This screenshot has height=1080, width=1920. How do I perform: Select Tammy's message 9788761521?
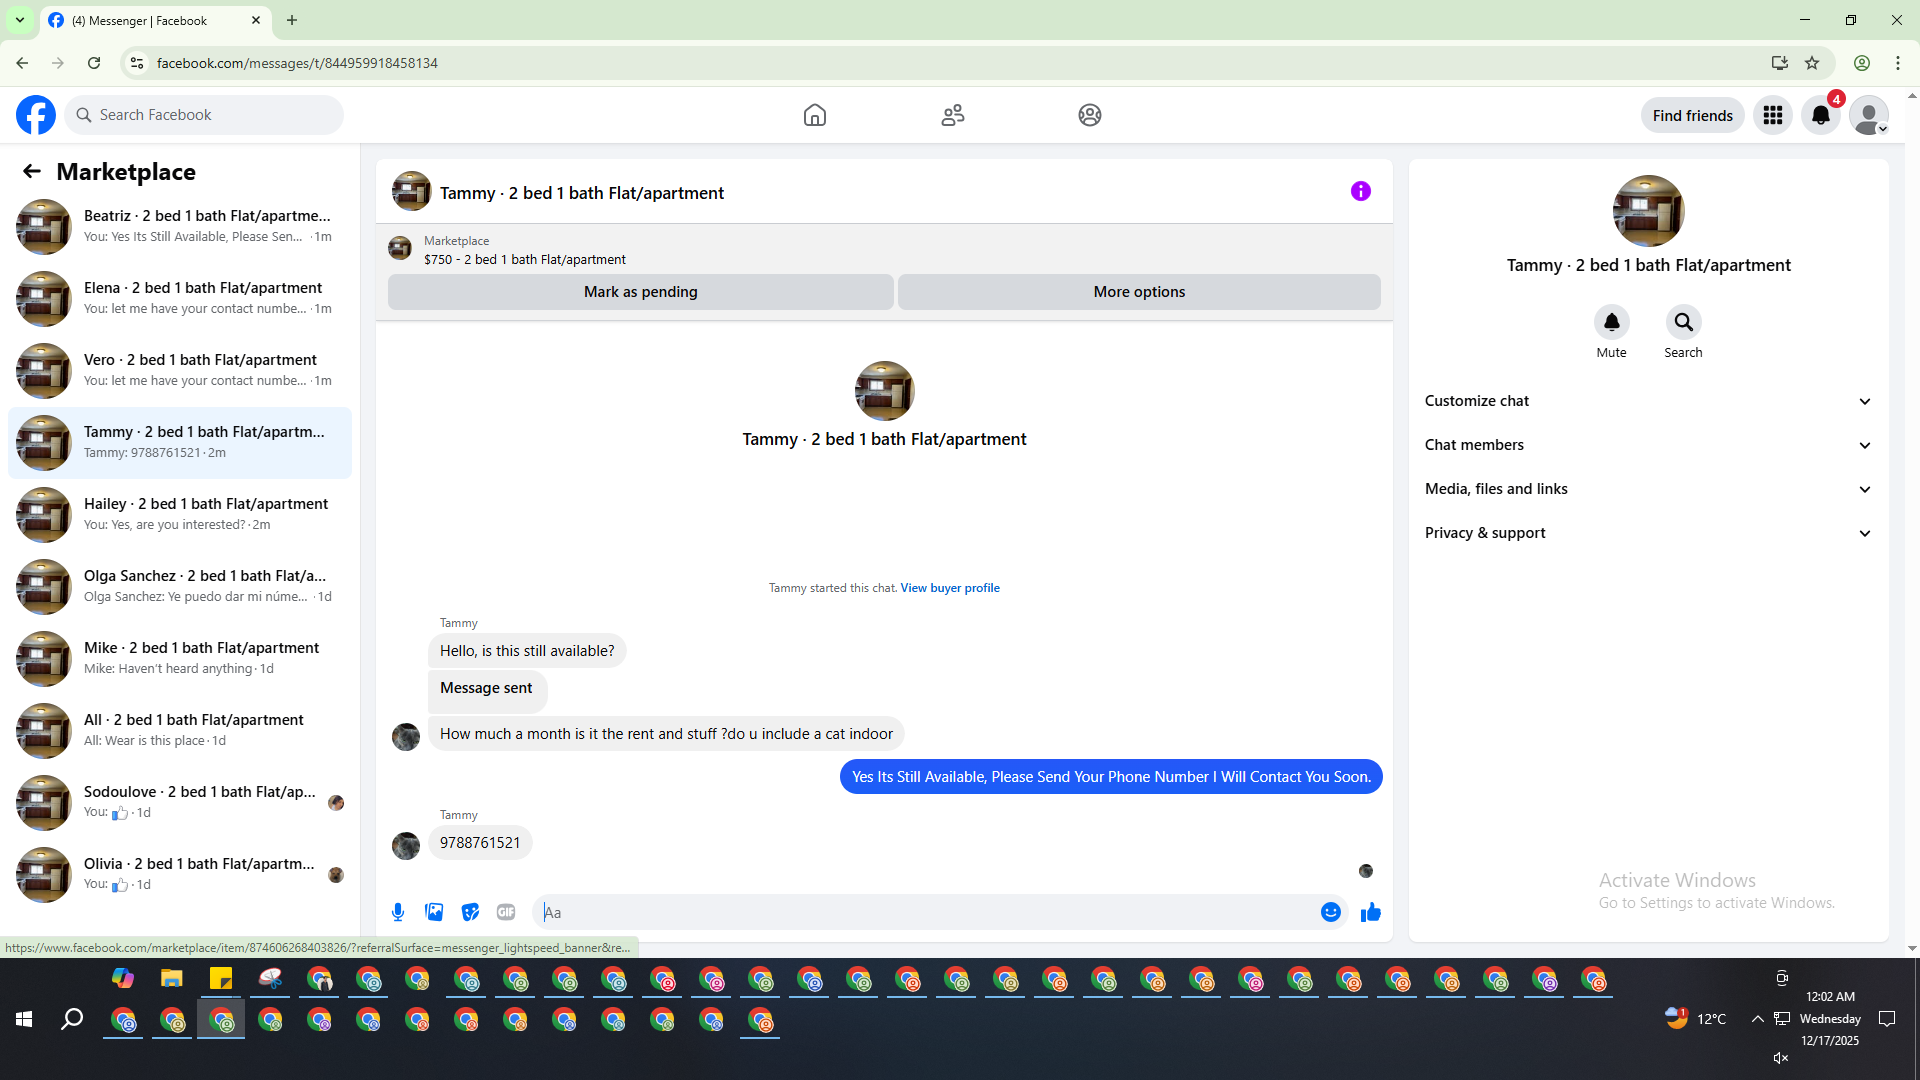pyautogui.click(x=480, y=843)
